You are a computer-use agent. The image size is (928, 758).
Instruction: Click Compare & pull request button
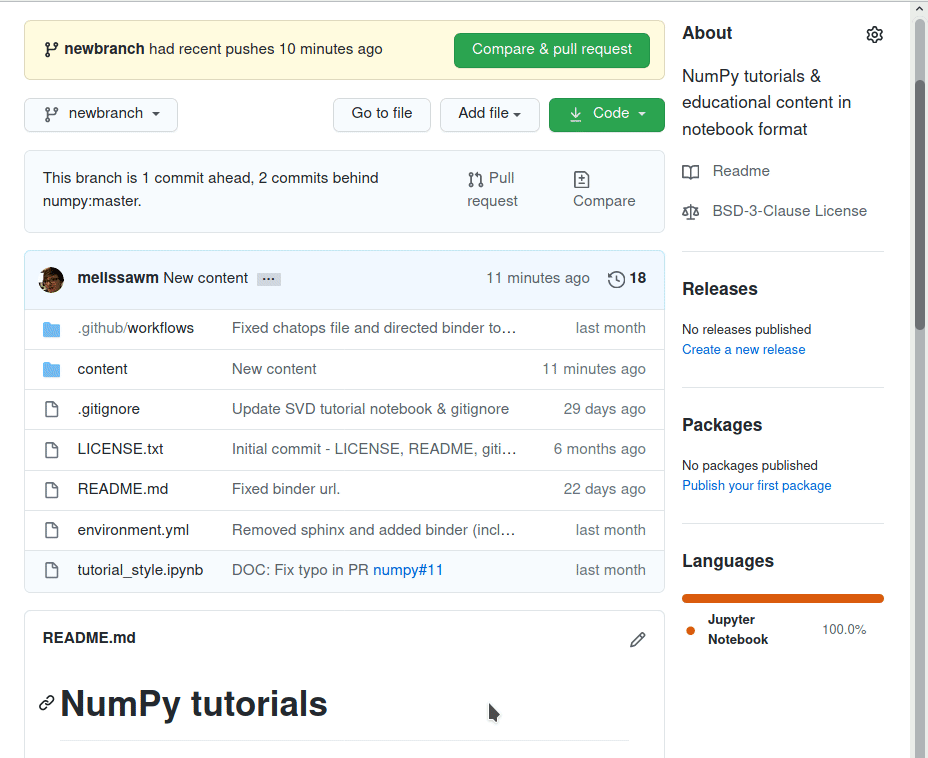(x=552, y=50)
